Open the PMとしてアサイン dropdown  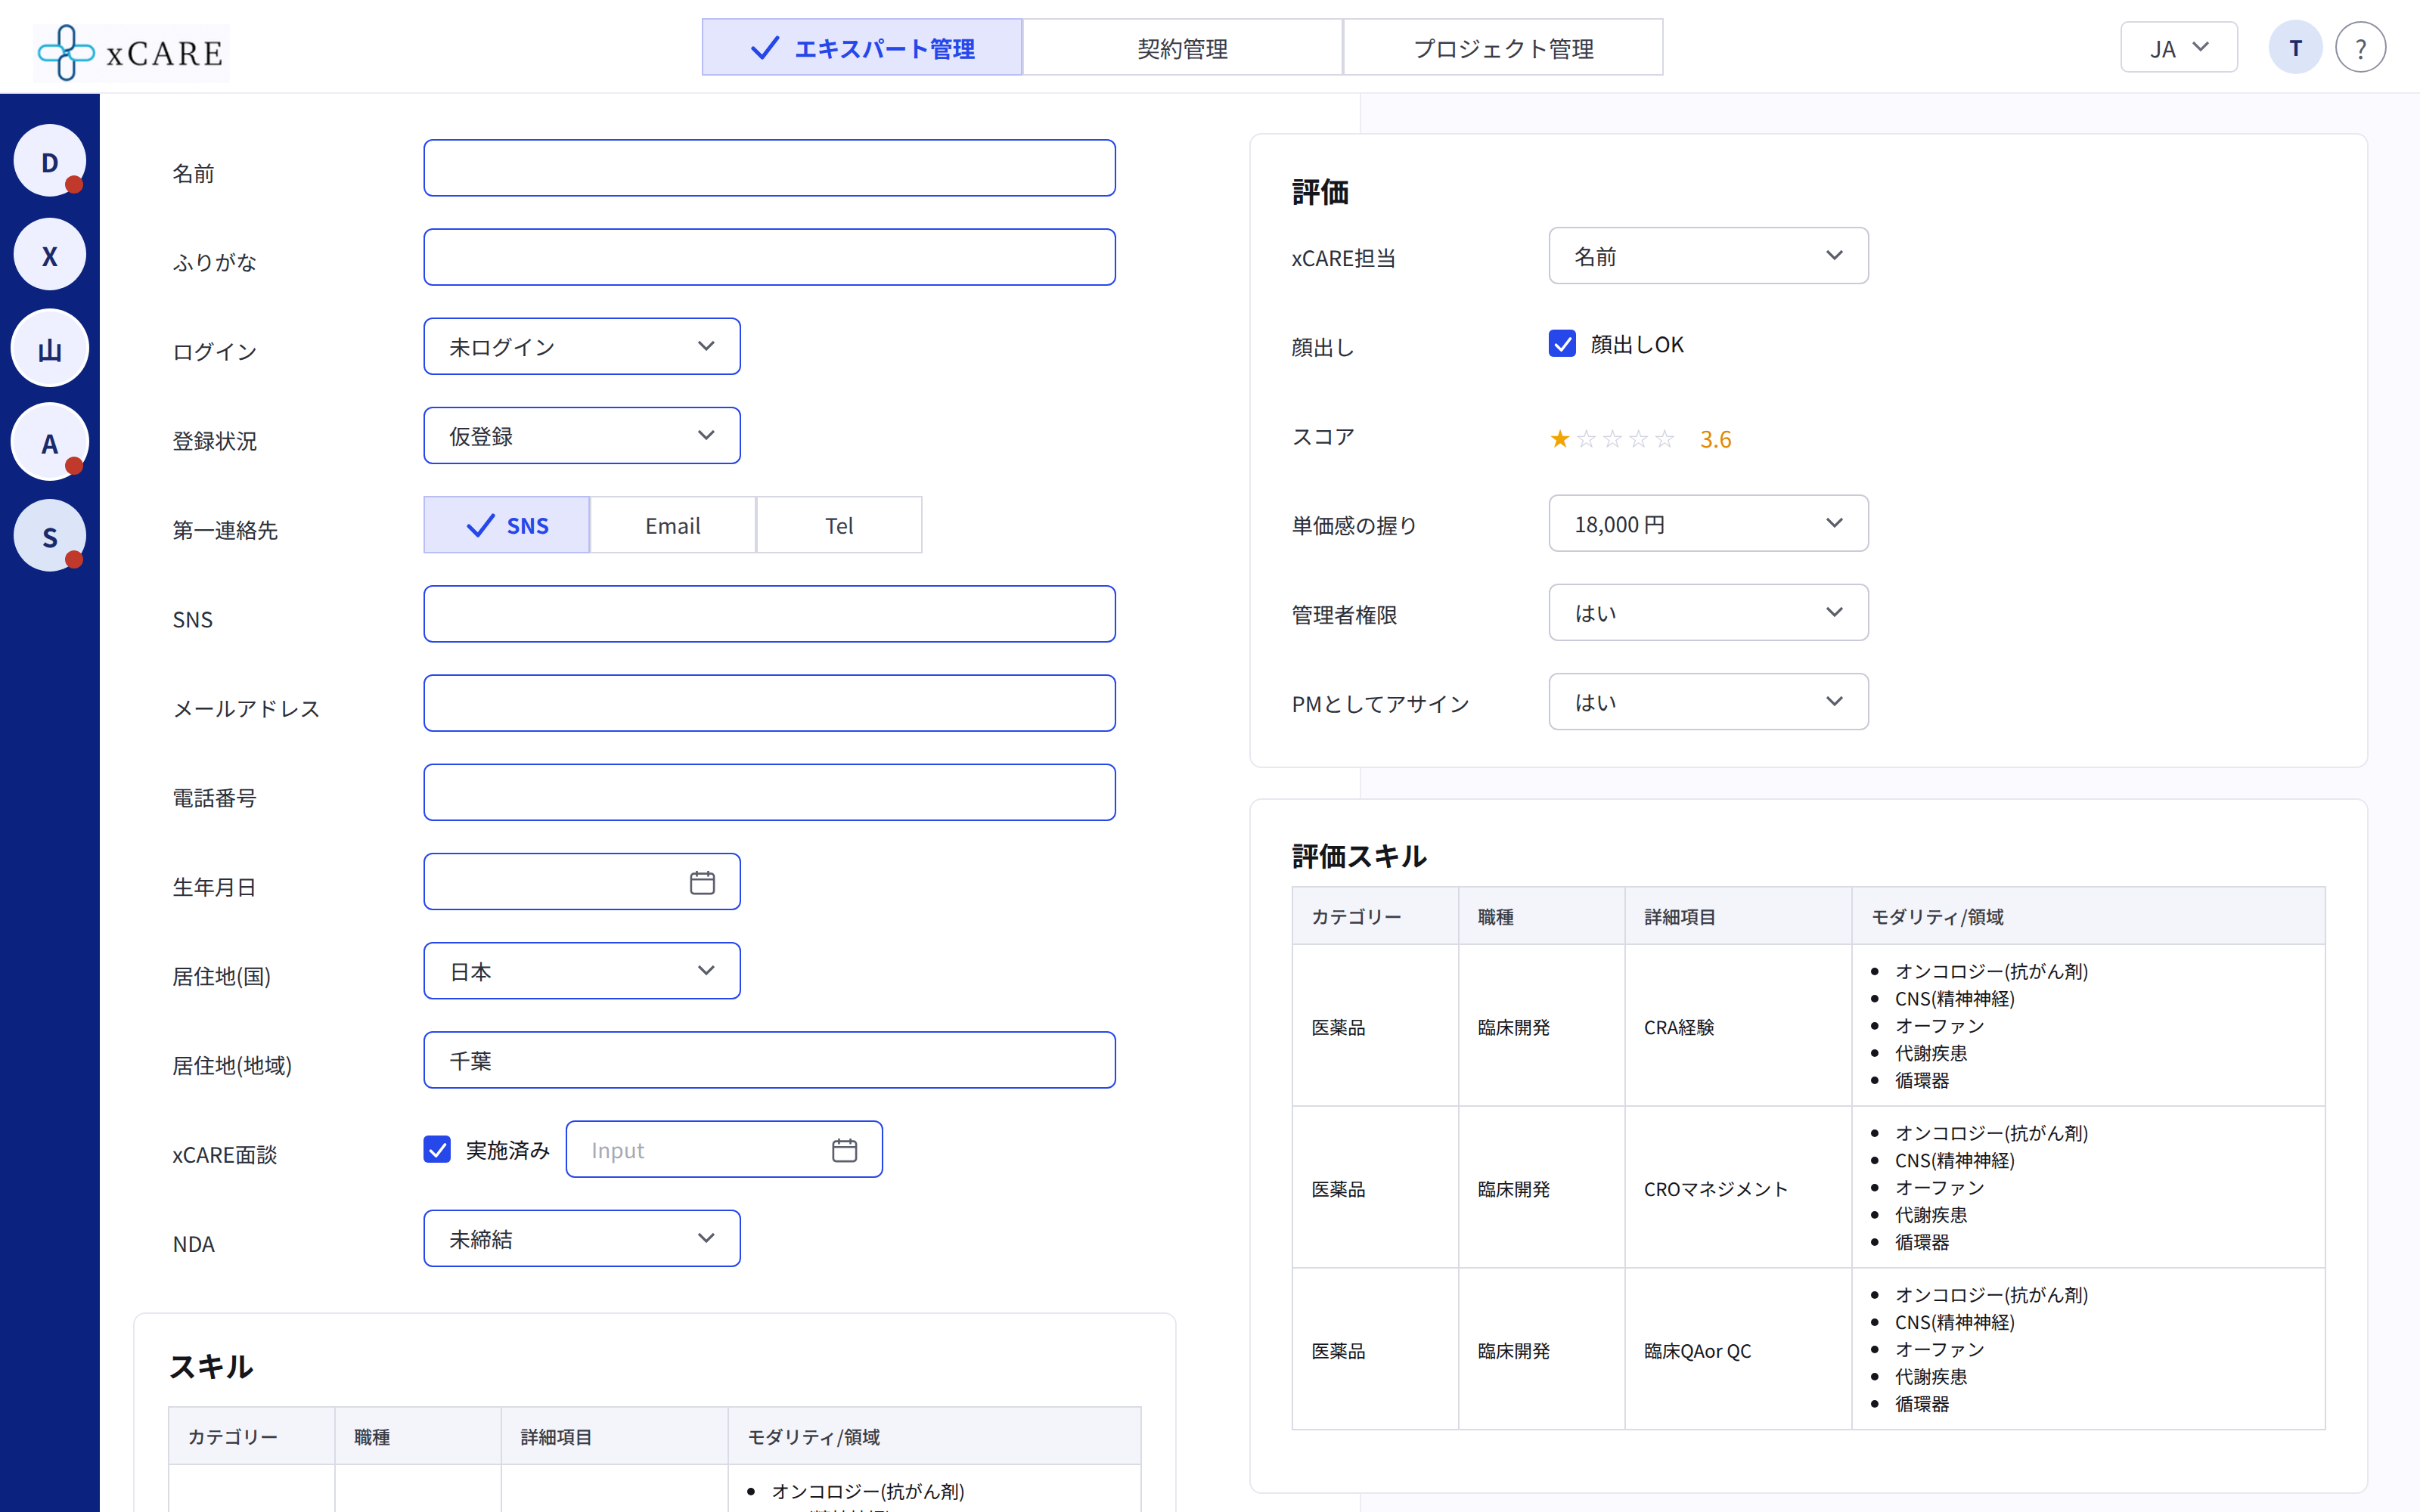(x=1708, y=701)
